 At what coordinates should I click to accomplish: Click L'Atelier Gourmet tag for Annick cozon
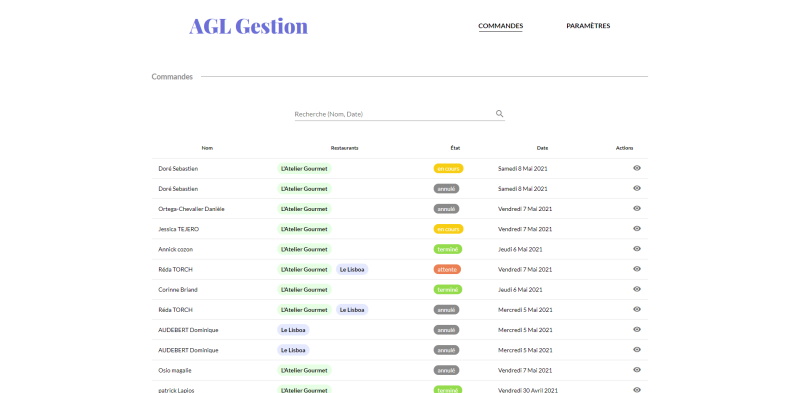coord(305,249)
